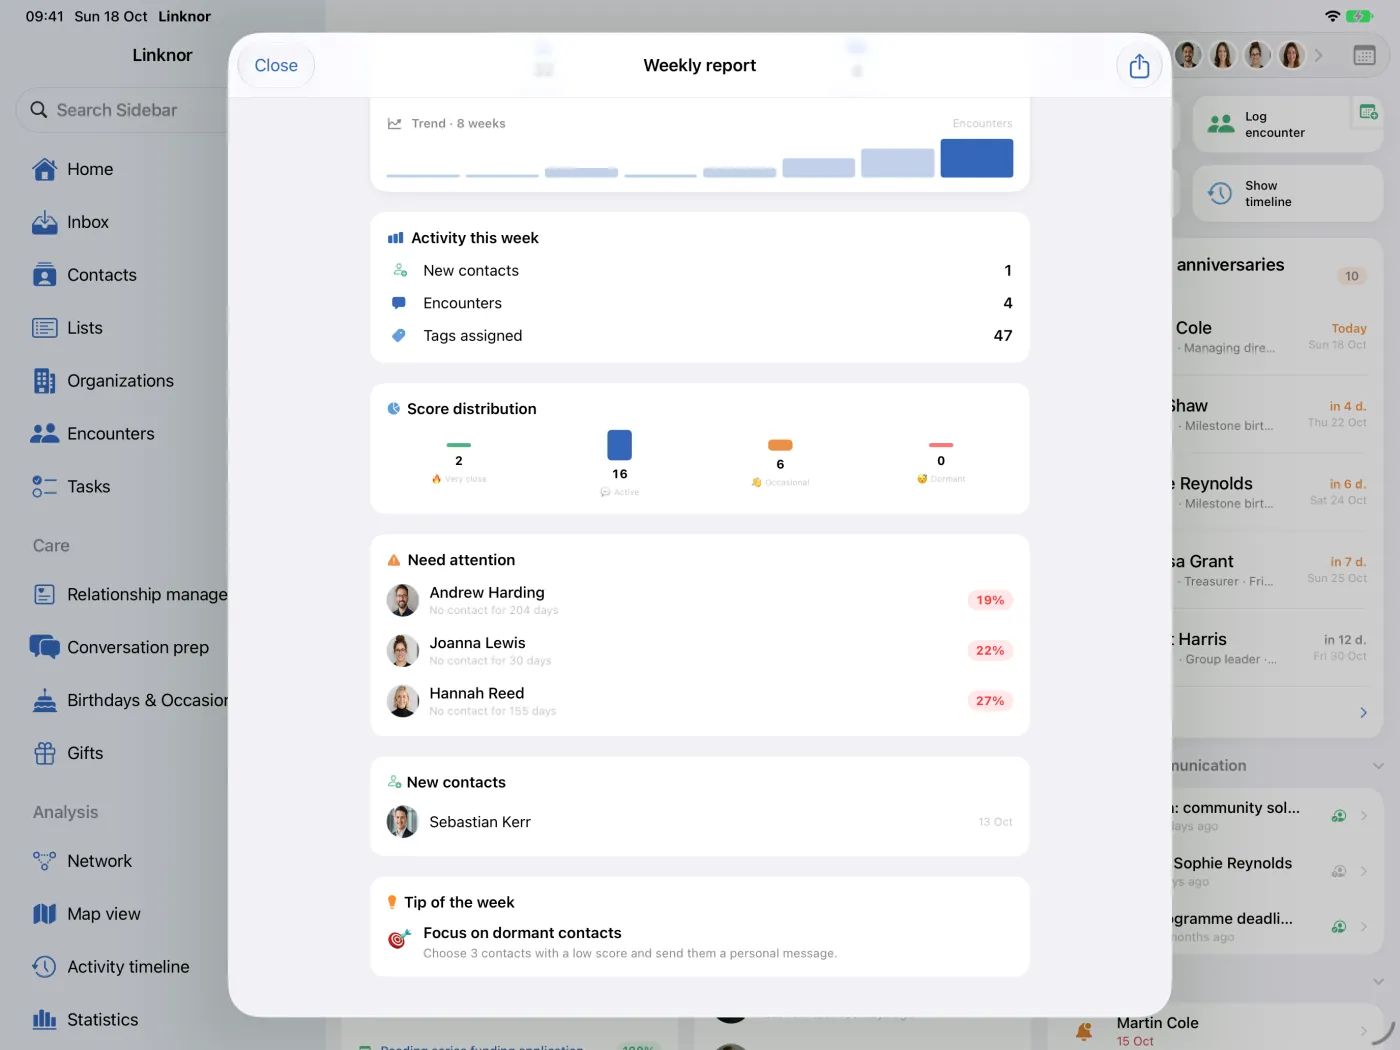Click the Wi-Fi status icon
This screenshot has height=1050, width=1400.
tap(1332, 16)
